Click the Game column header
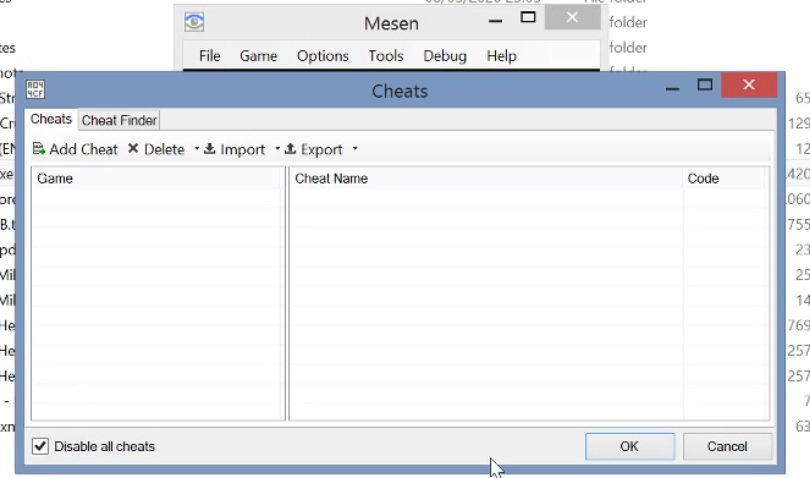 pos(157,178)
